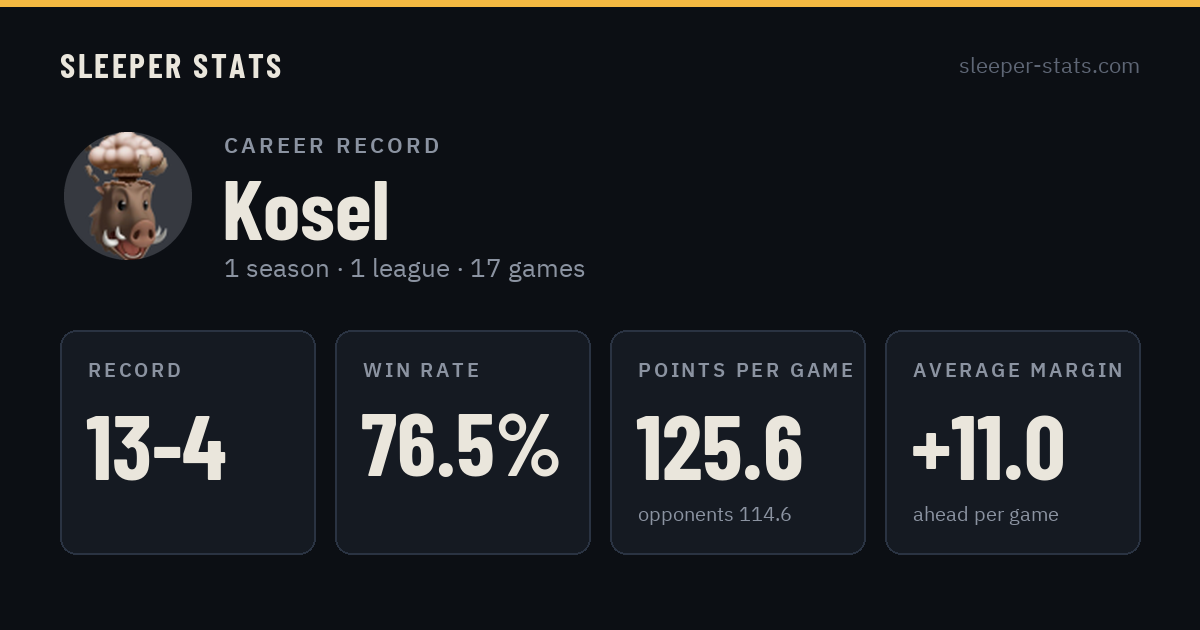
Task: Select the Kosel username heading
Action: click(306, 211)
